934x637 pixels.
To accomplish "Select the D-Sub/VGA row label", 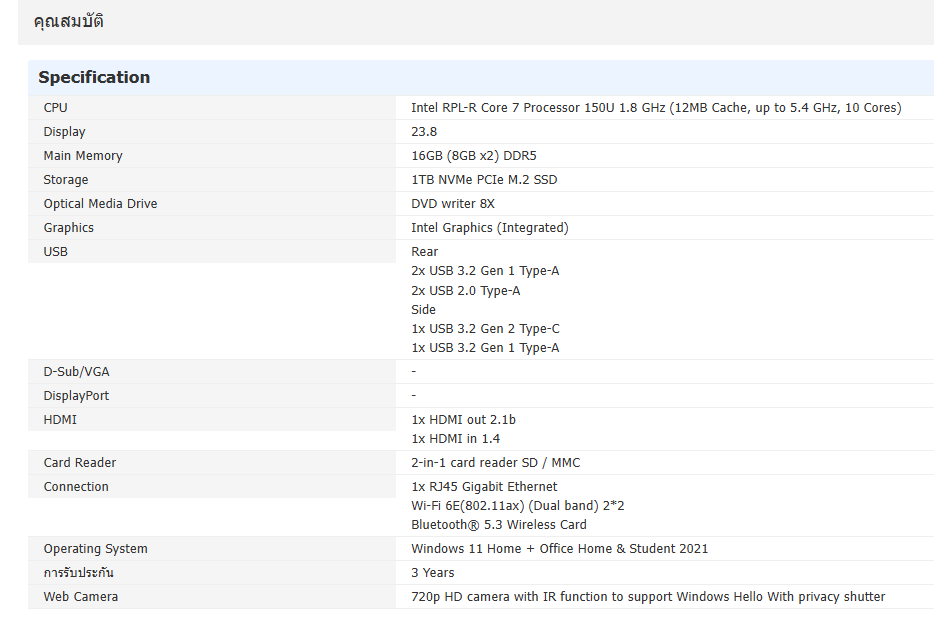I will [76, 372].
